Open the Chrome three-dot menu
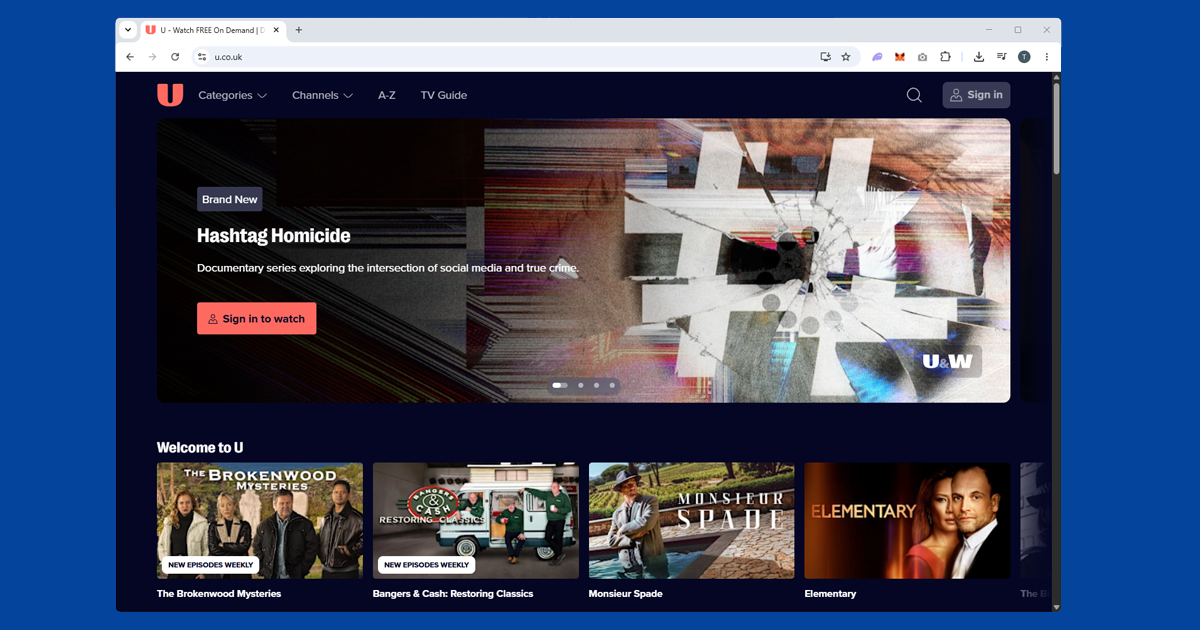 [x=1047, y=57]
